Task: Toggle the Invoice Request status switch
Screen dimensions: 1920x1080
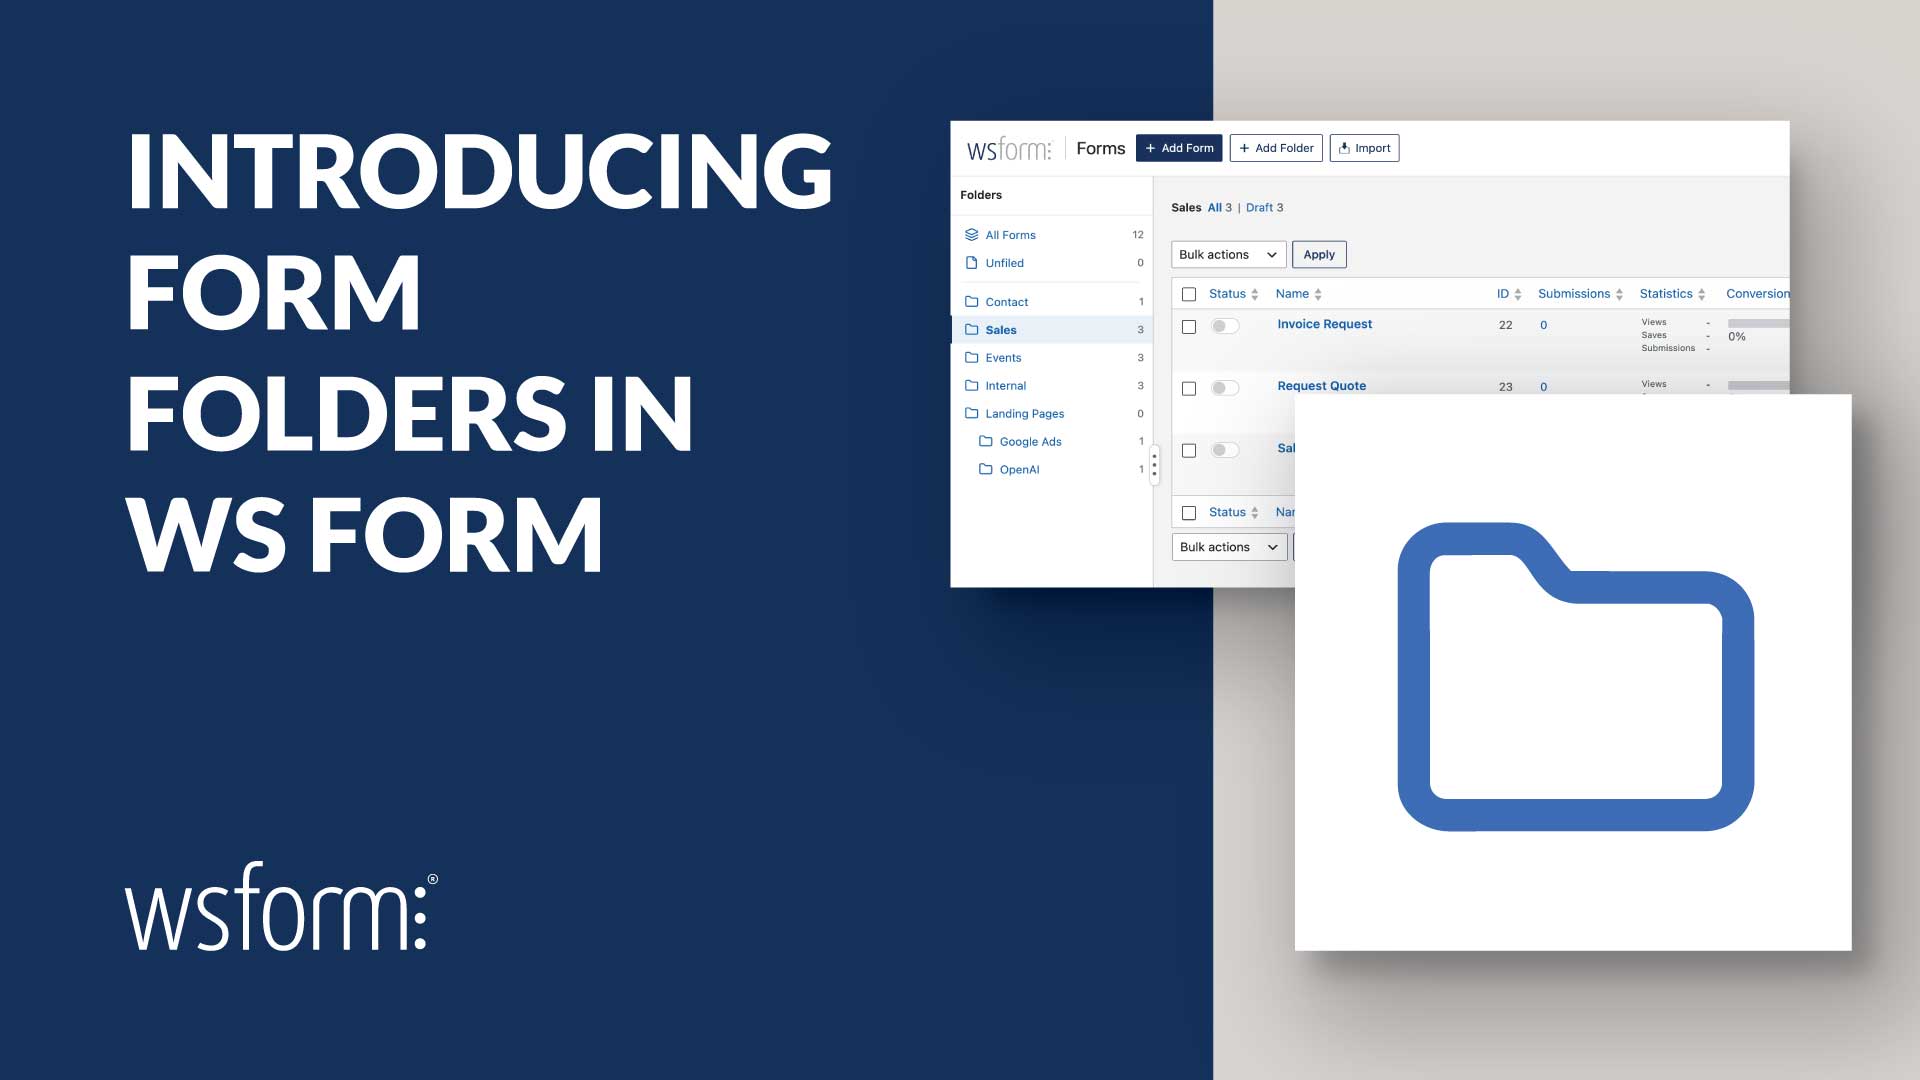Action: point(1225,326)
